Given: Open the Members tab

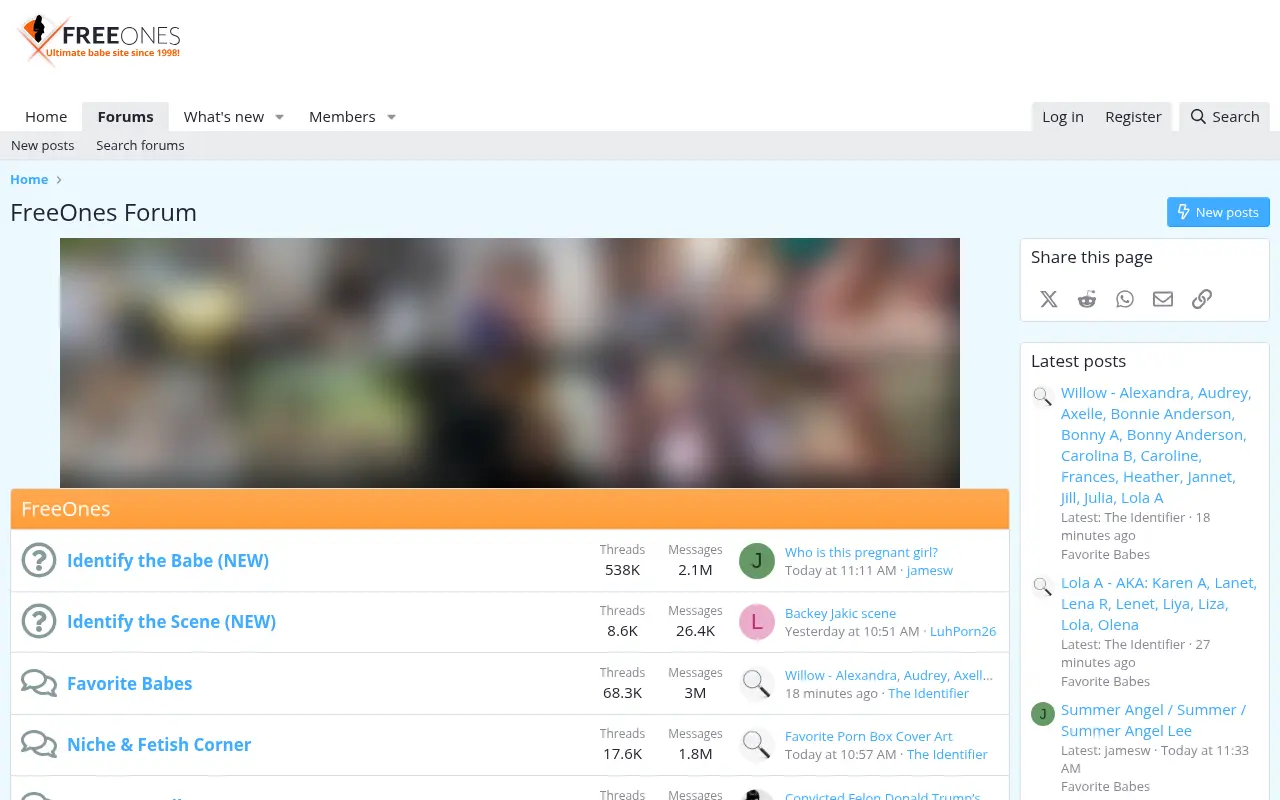Looking at the screenshot, I should [x=342, y=117].
